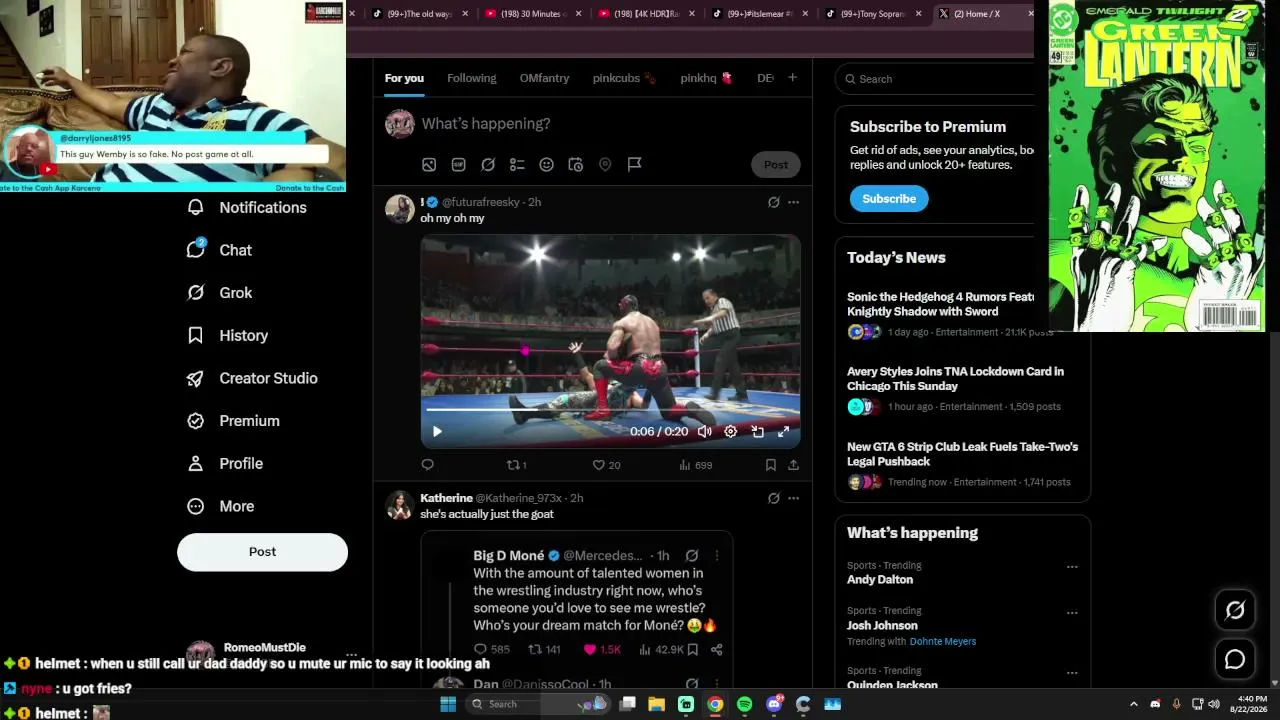This screenshot has height=720, width=1280.
Task: Open the floating Grok button
Action: click(1235, 610)
